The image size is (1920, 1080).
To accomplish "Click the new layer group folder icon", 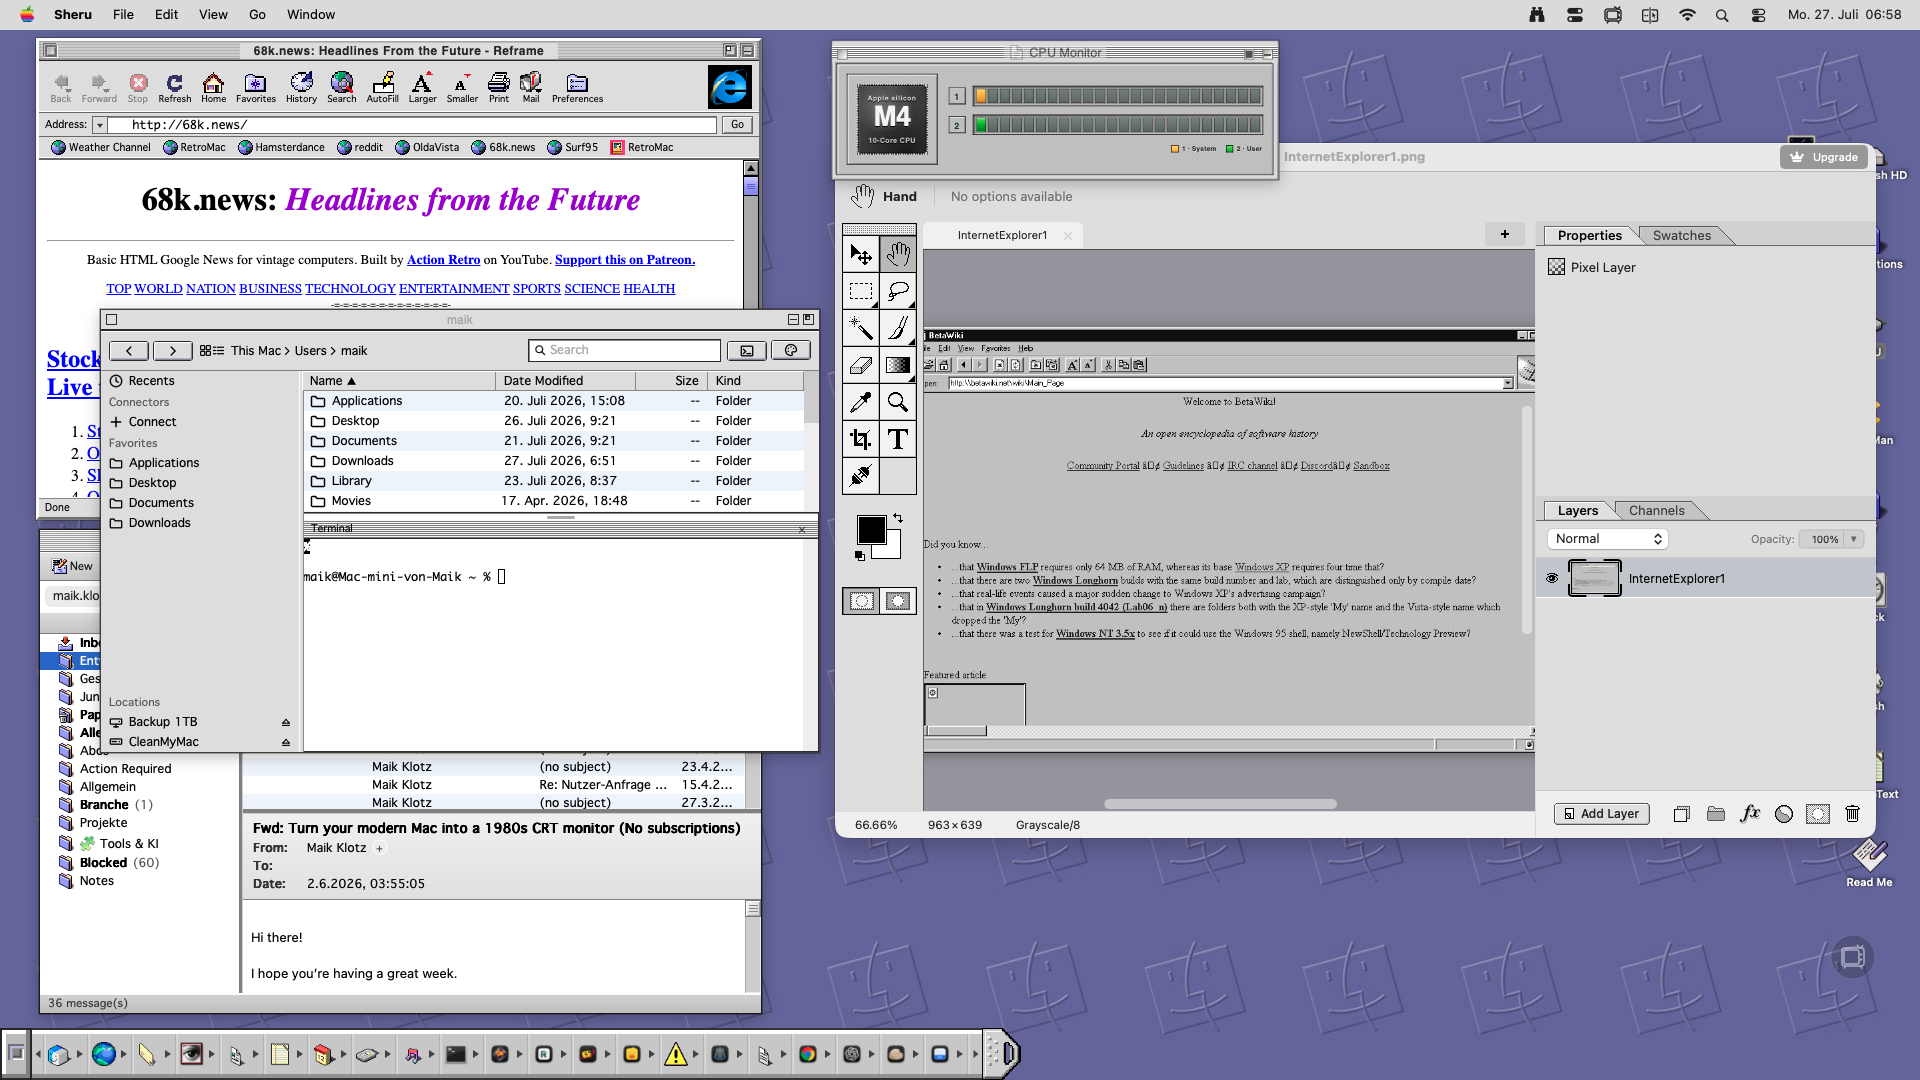I will tap(1716, 814).
